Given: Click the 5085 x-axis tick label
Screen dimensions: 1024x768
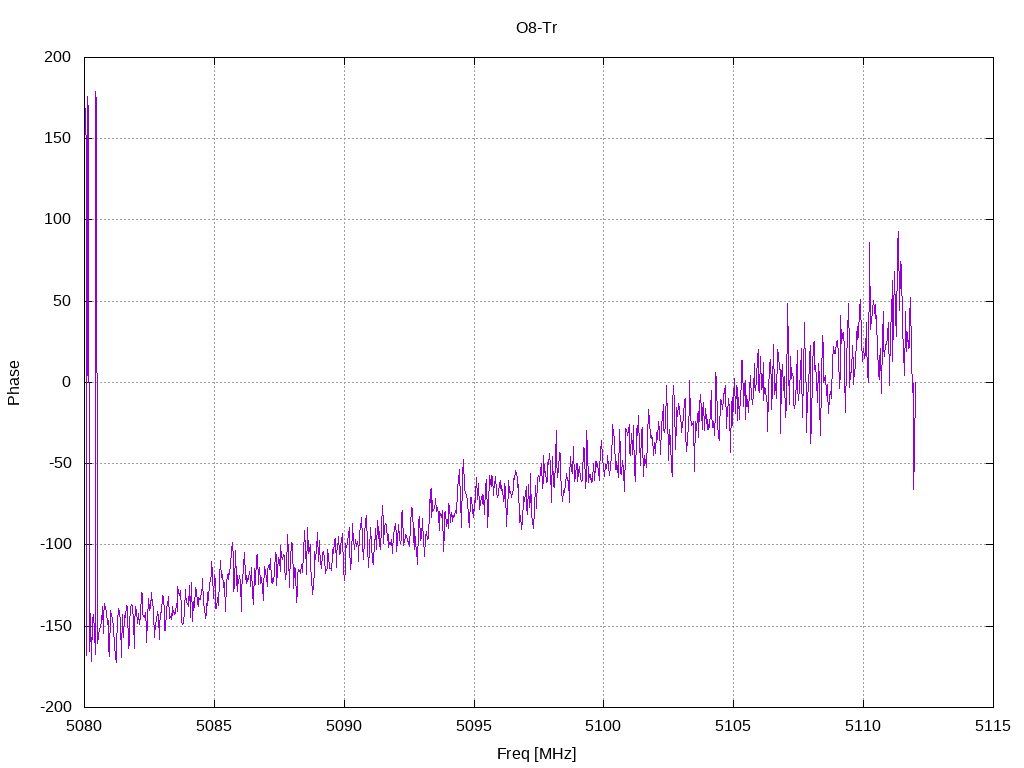Looking at the screenshot, I should point(214,726).
